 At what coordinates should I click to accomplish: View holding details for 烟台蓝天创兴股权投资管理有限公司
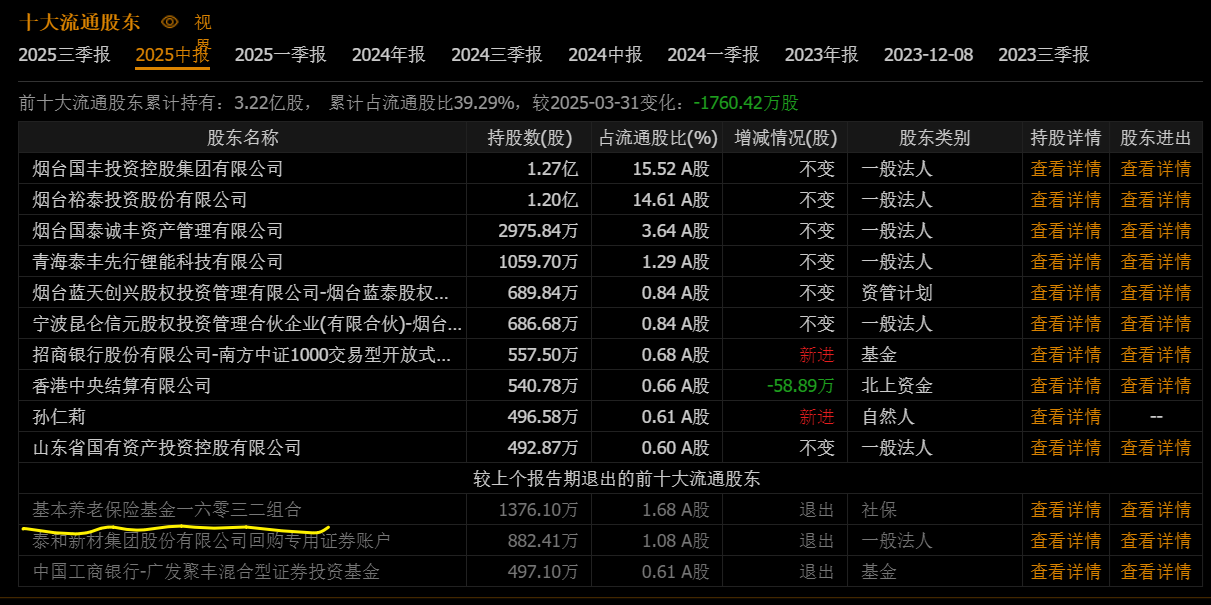tap(1066, 293)
